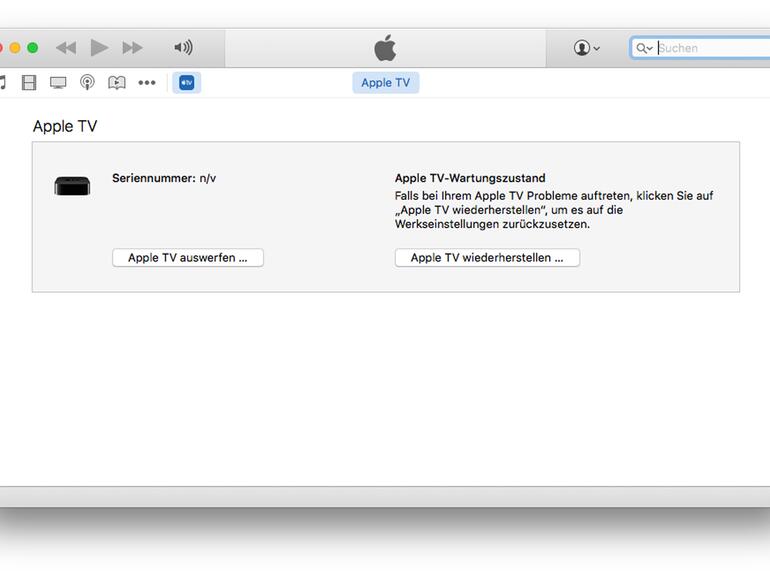Click the Apple TV device thumbnail
Image resolution: width=770 pixels, height=578 pixels.
click(72, 186)
